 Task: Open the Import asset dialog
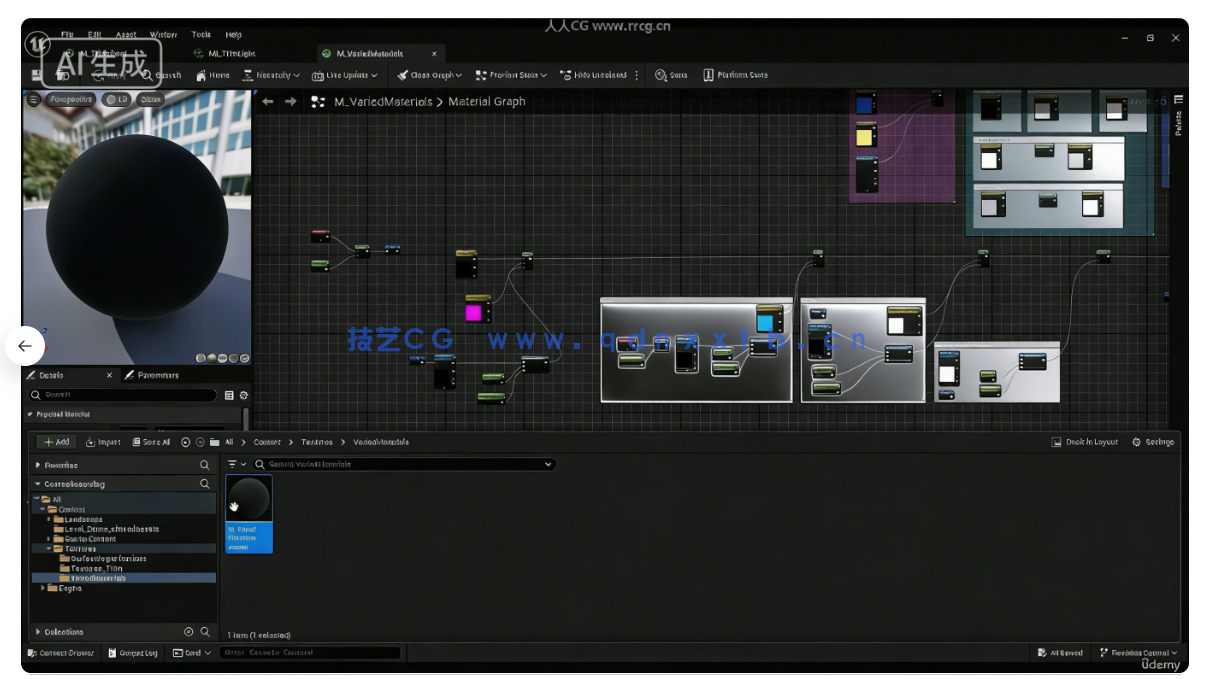tap(103, 442)
